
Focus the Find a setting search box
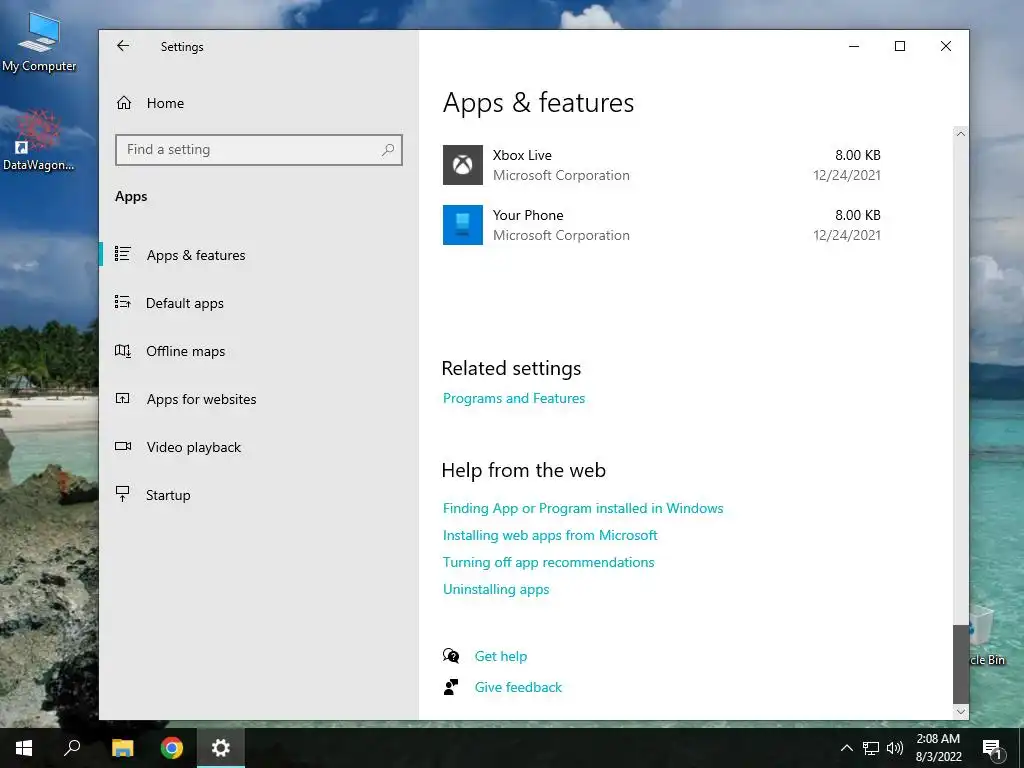[x=259, y=150]
